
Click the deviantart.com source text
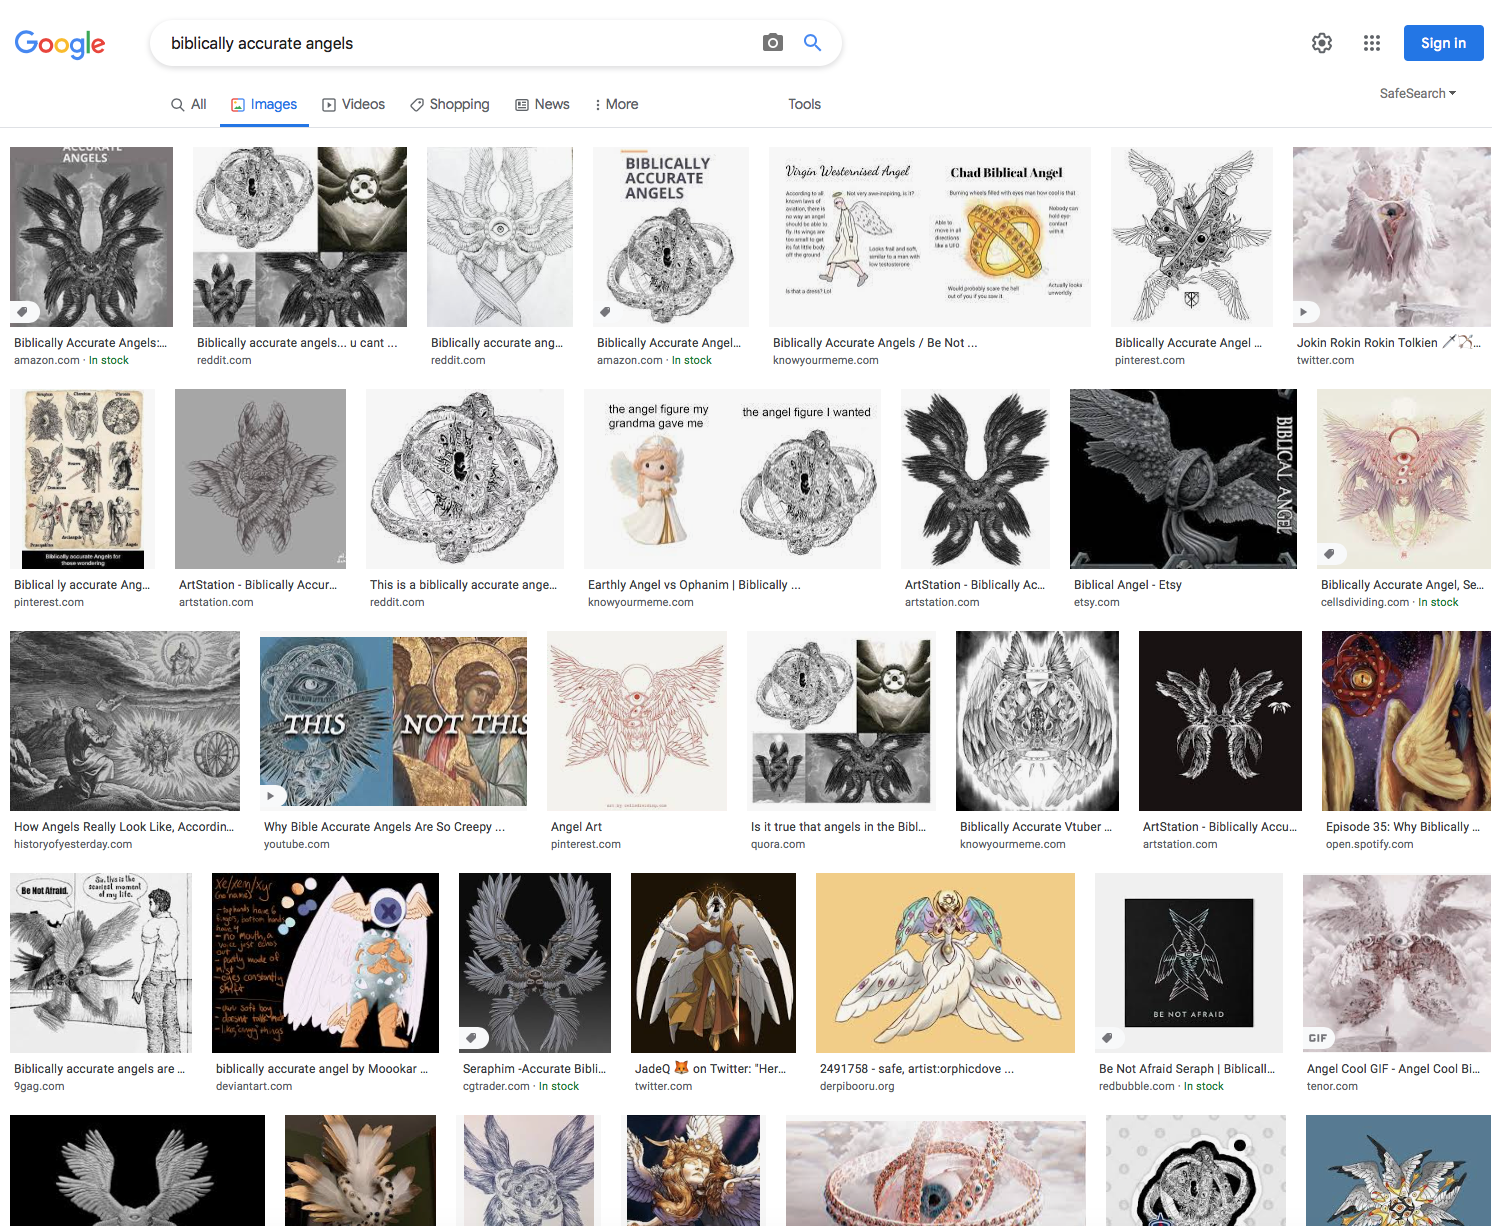(254, 1086)
